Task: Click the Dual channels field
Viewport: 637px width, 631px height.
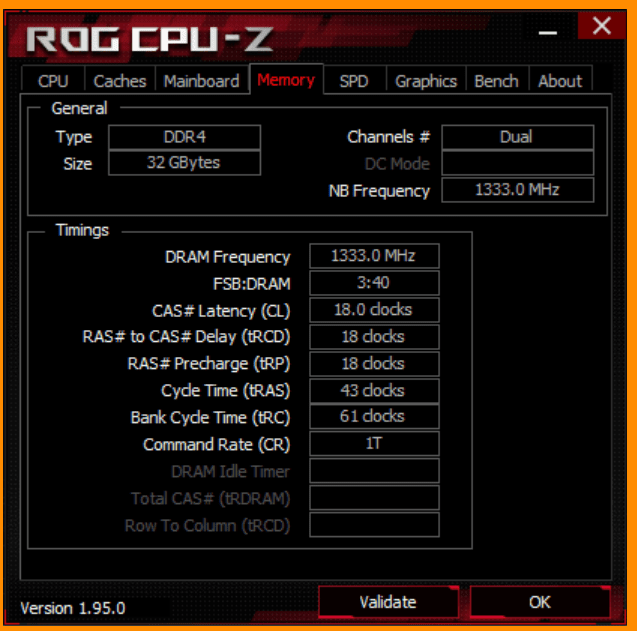Action: 518,137
